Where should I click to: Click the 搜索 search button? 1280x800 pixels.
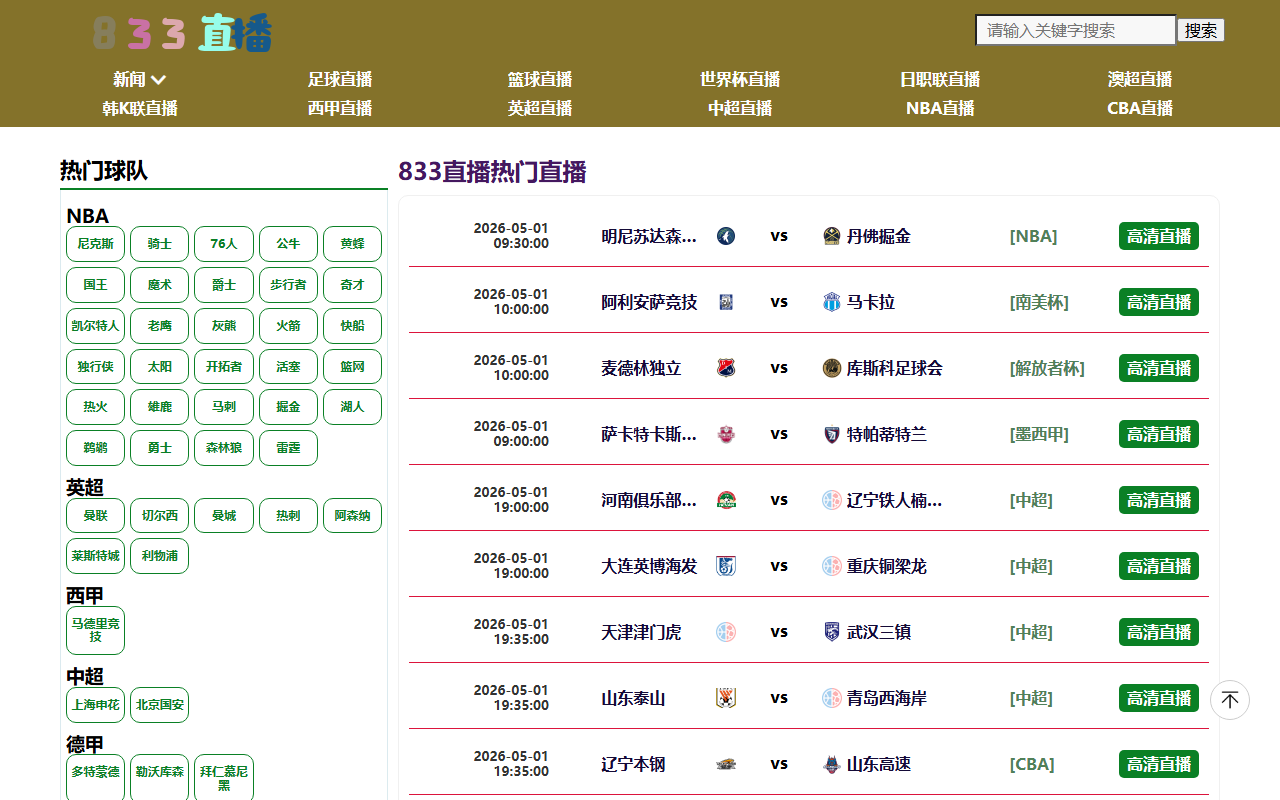point(1201,30)
